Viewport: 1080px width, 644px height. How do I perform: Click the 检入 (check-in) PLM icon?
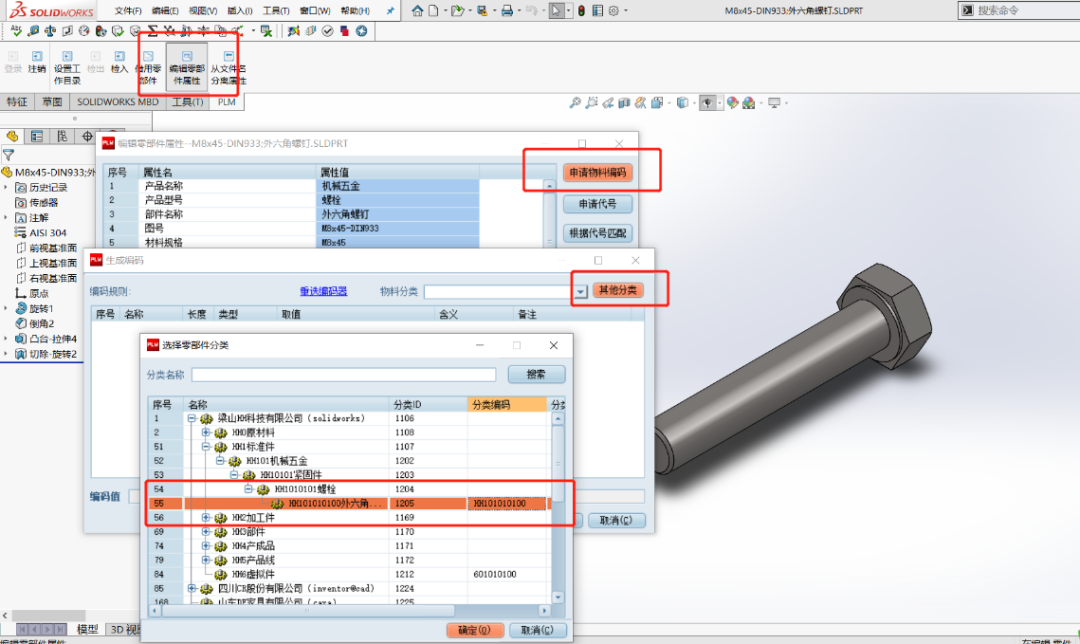pyautogui.click(x=119, y=61)
